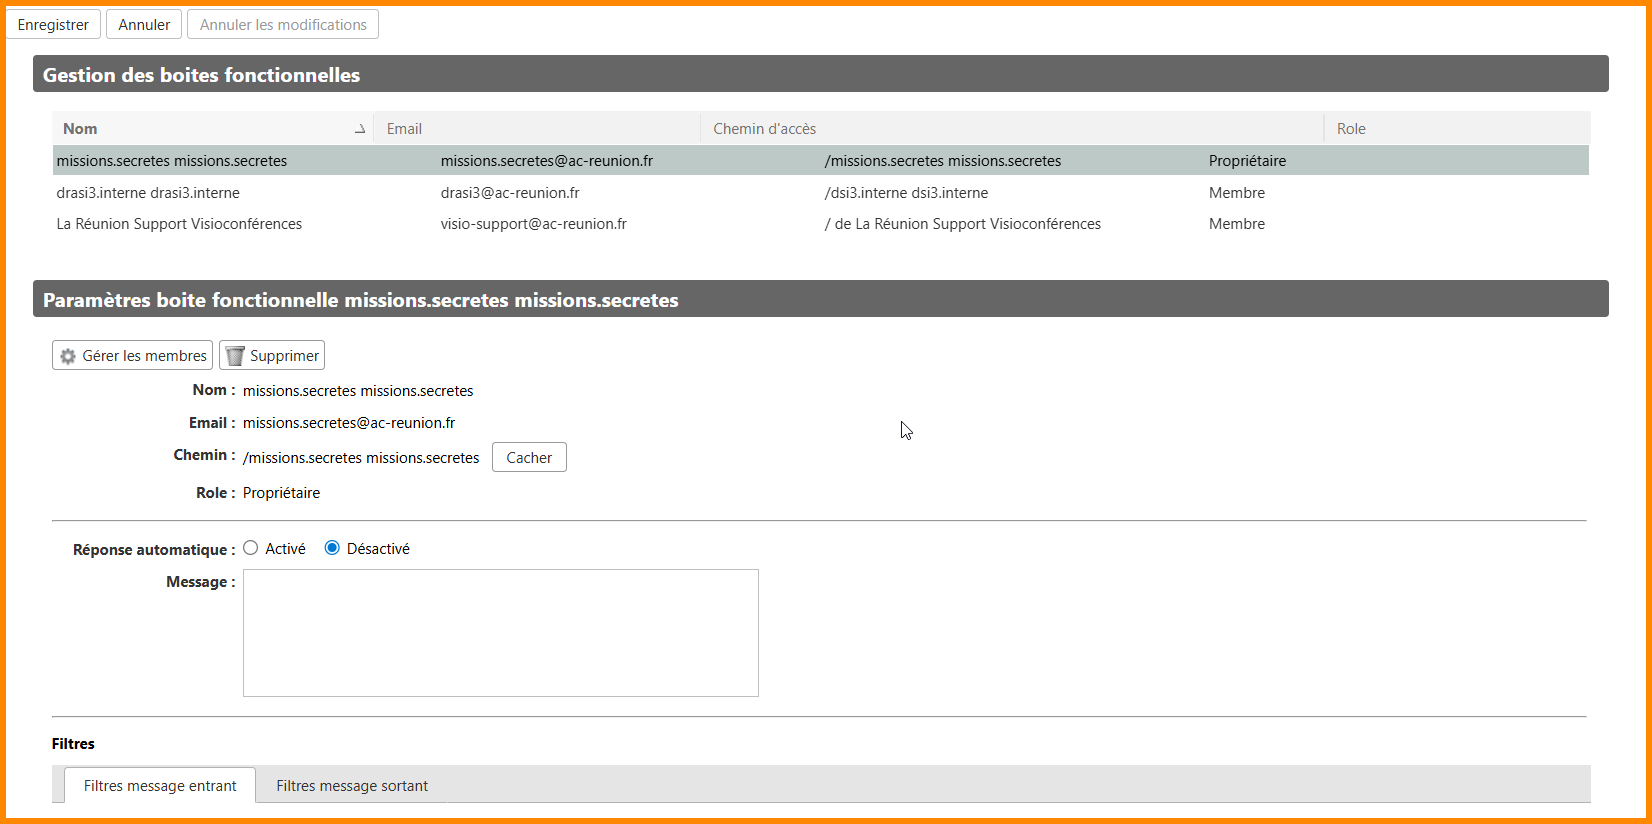Switch to Filtres message sortant tab

(352, 786)
